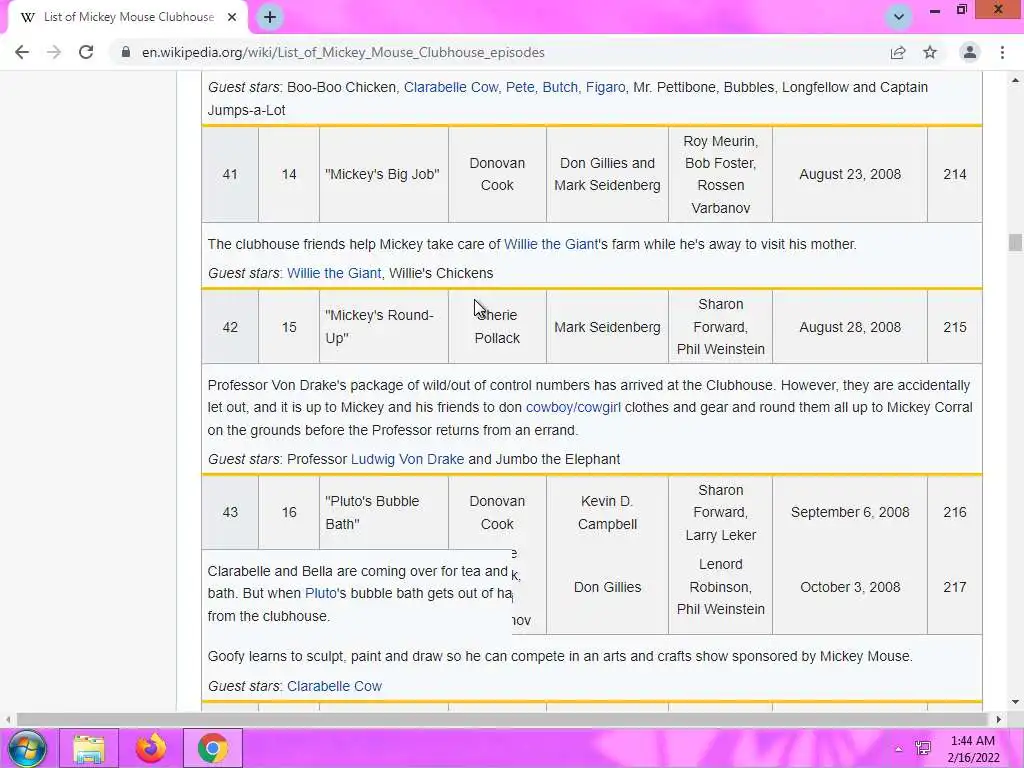Follow the cowboy/cowgirl link
The height and width of the screenshot is (768, 1024).
573,408
